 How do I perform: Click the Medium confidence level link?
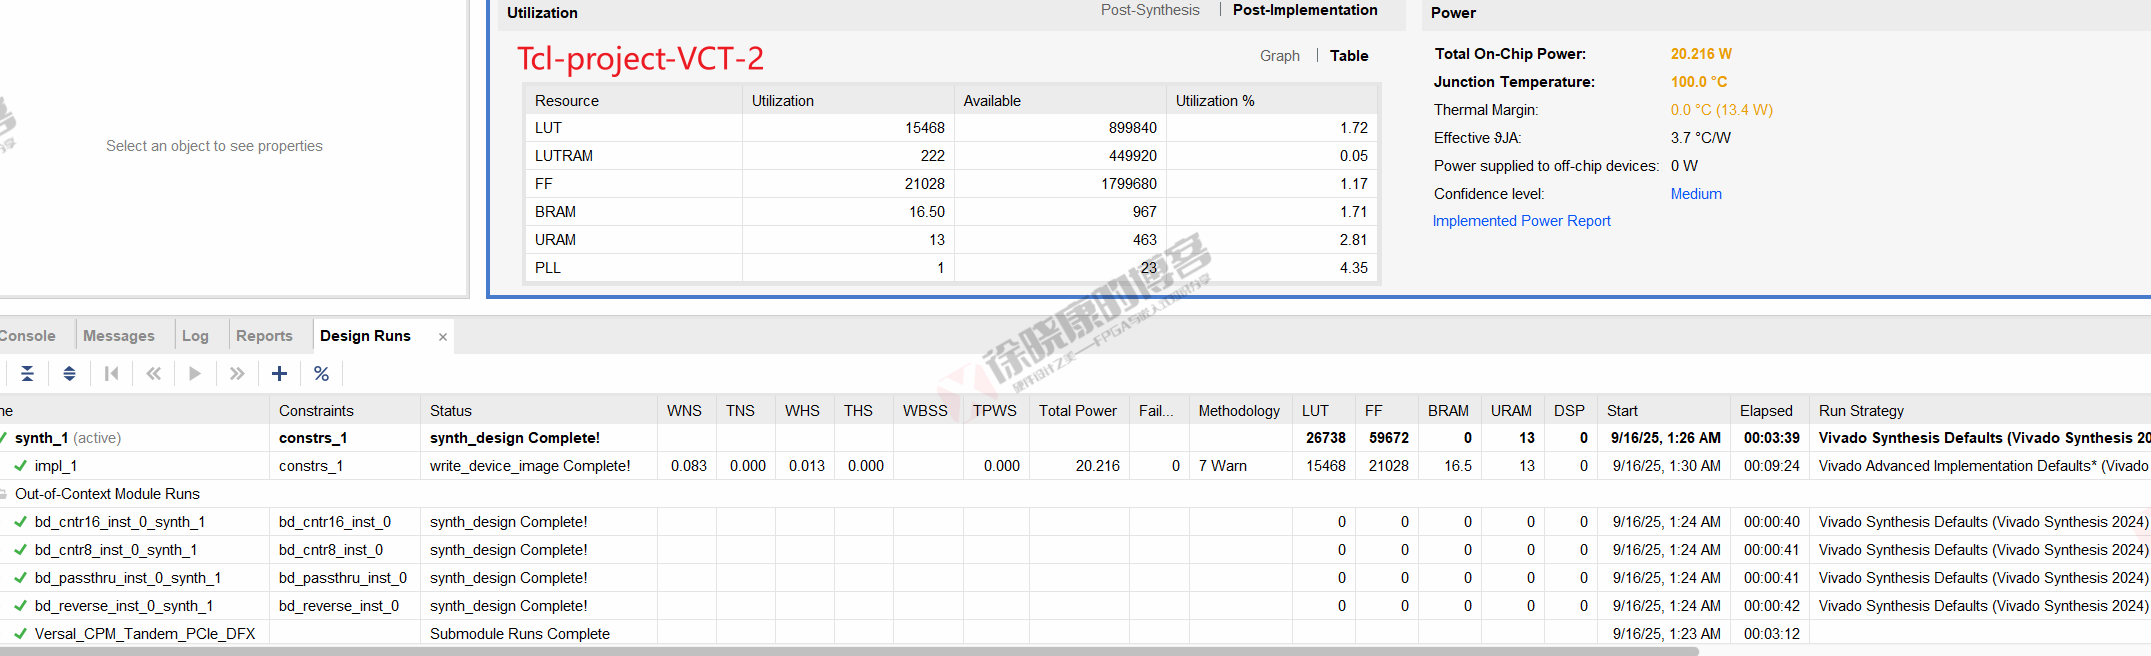coord(1696,194)
